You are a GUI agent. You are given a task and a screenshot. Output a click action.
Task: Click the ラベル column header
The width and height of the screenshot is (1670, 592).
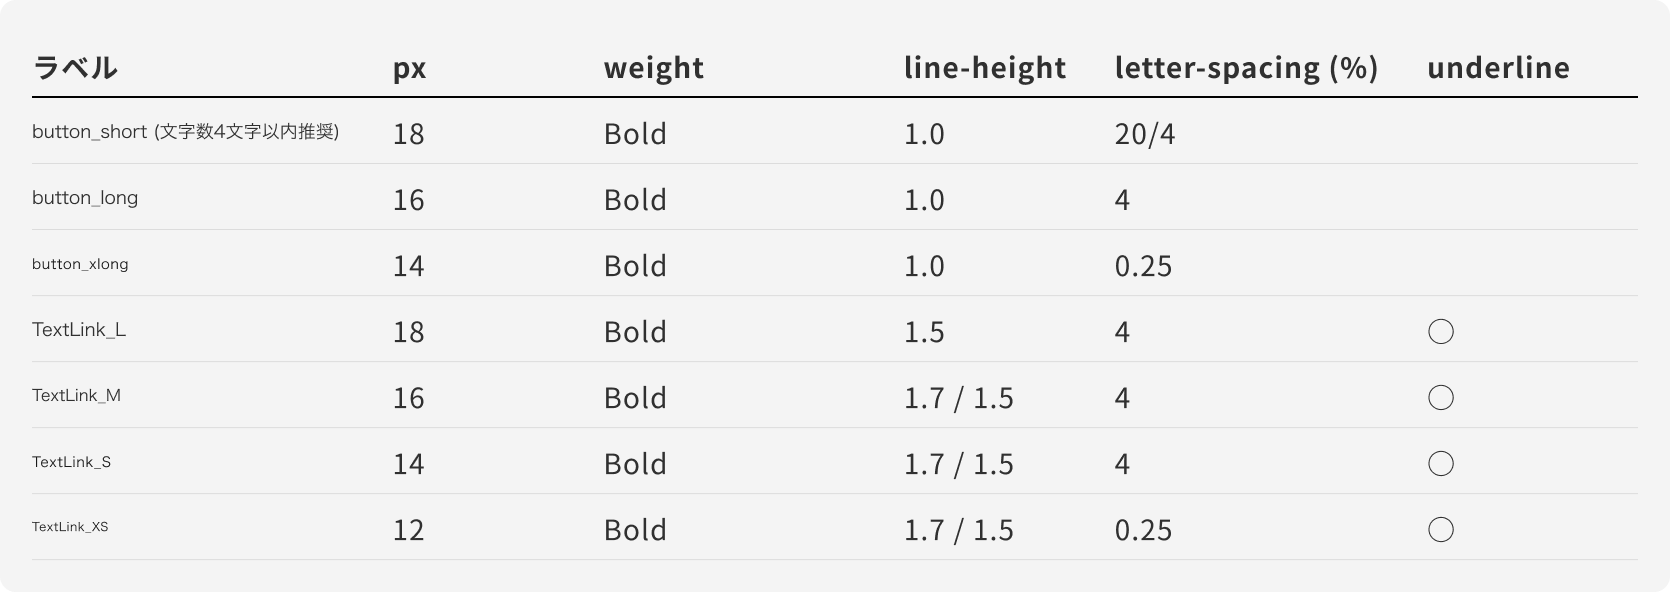point(75,68)
